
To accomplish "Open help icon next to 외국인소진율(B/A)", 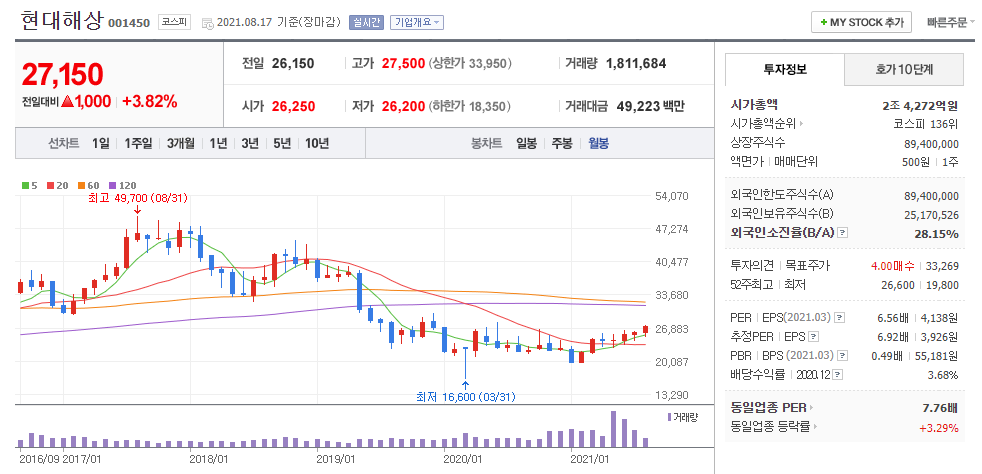I will pyautogui.click(x=842, y=233).
